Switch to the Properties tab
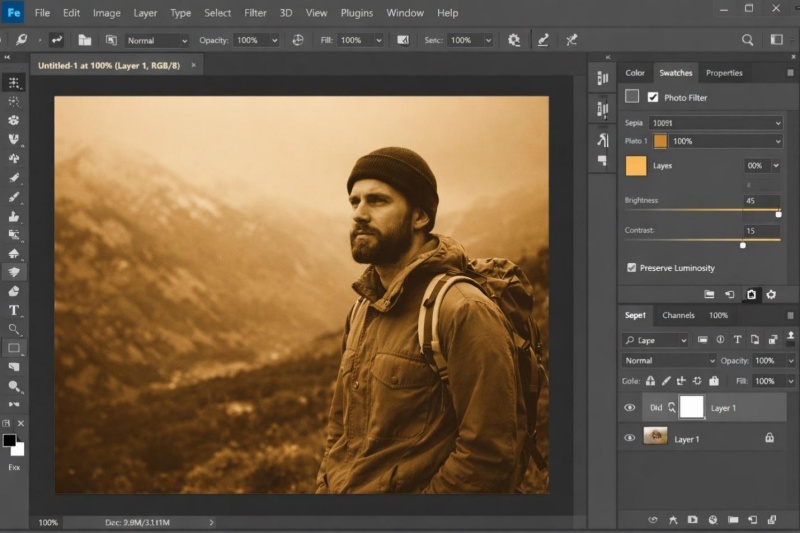The width and height of the screenshot is (800, 533). (x=724, y=73)
